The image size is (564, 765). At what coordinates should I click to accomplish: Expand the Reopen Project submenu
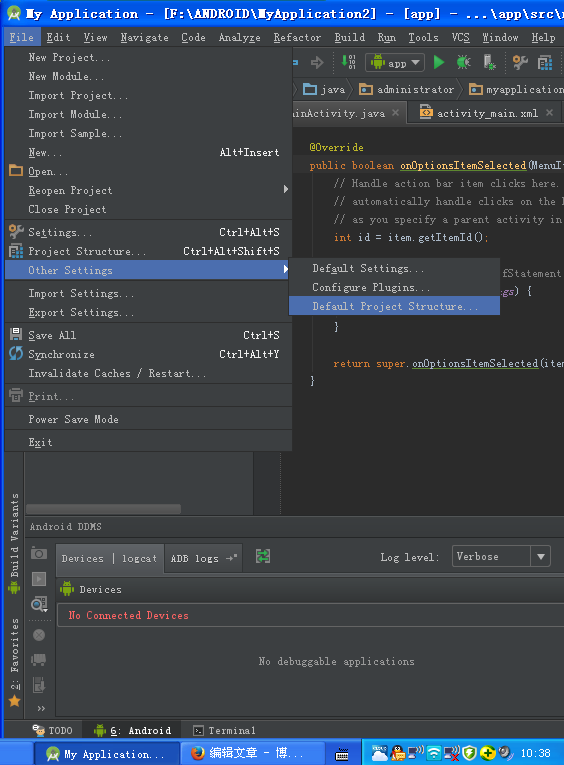148,190
